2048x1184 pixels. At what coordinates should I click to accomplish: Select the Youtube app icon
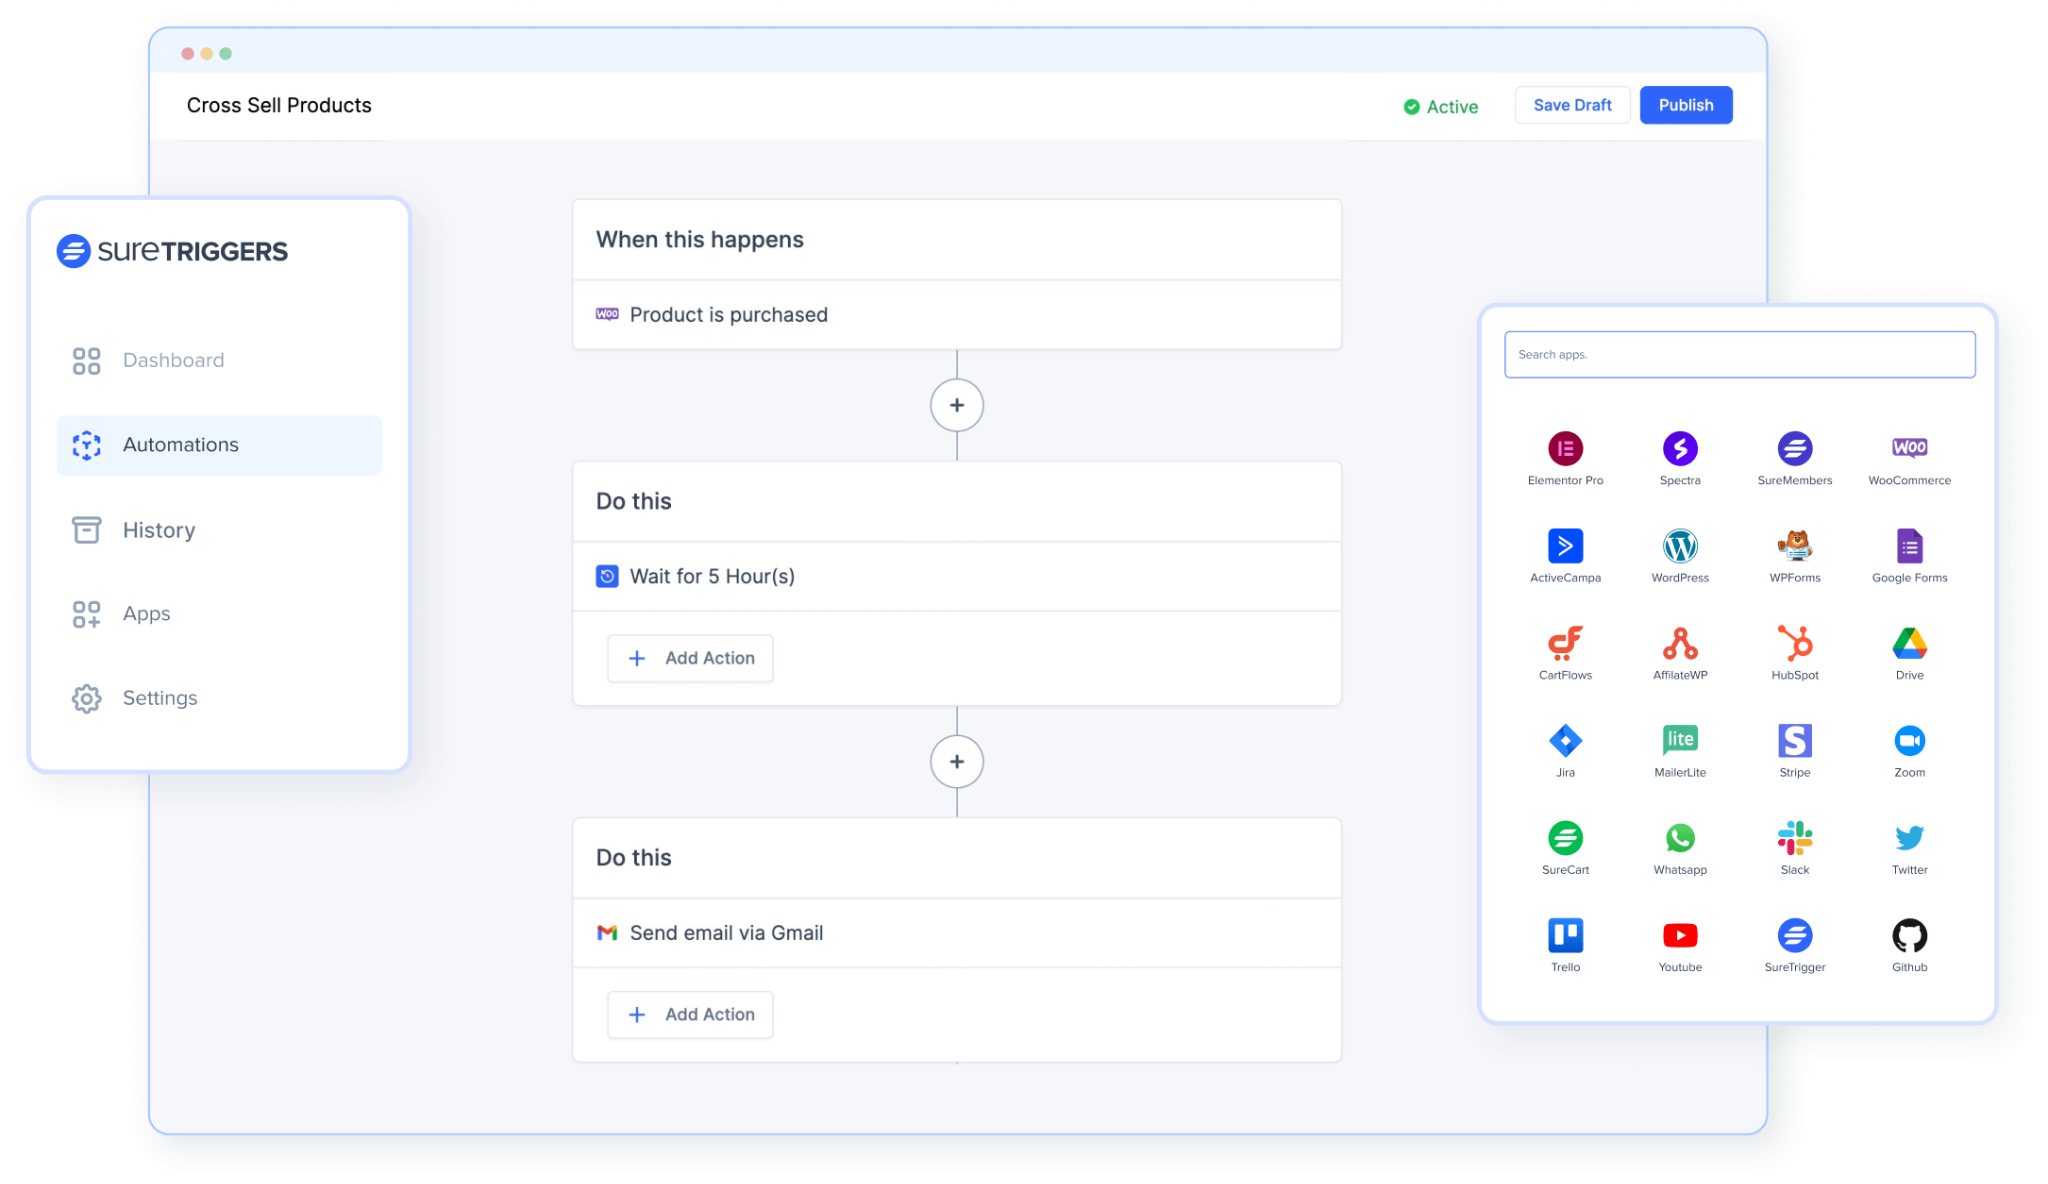[1680, 935]
